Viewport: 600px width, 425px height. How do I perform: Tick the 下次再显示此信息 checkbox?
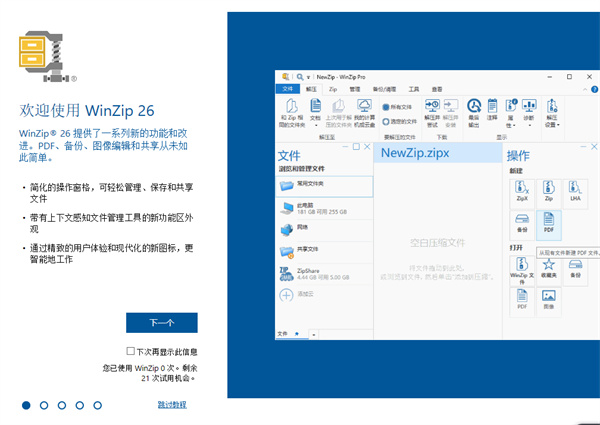pyautogui.click(x=131, y=352)
